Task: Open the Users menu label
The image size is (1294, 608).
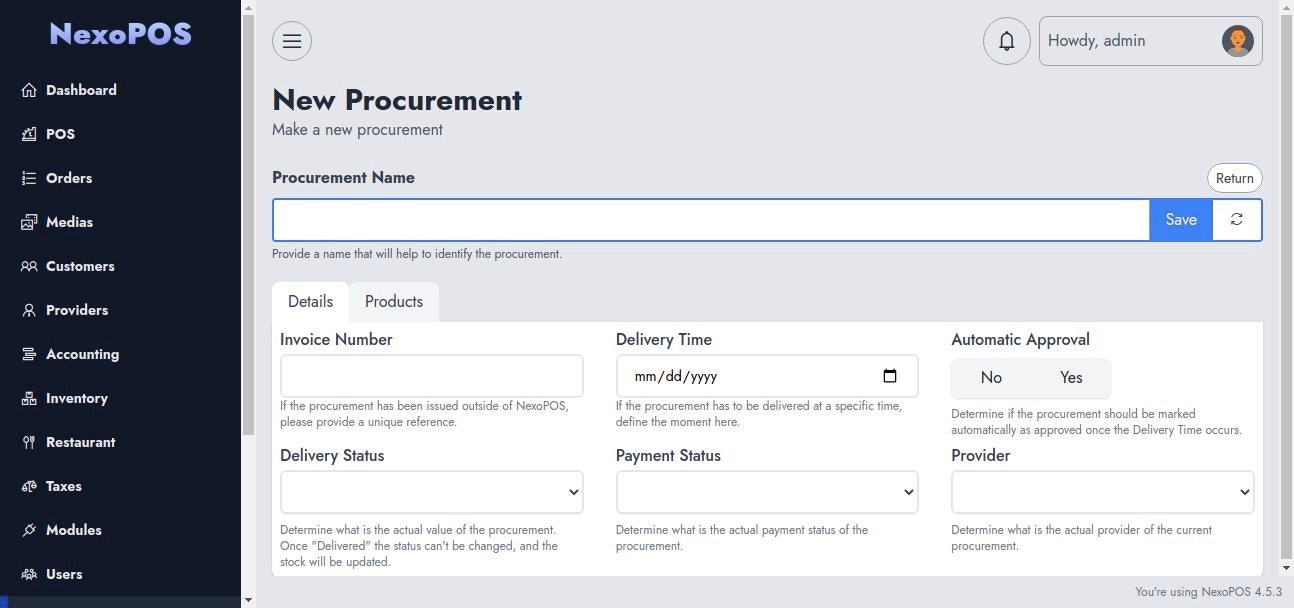Action: [64, 574]
